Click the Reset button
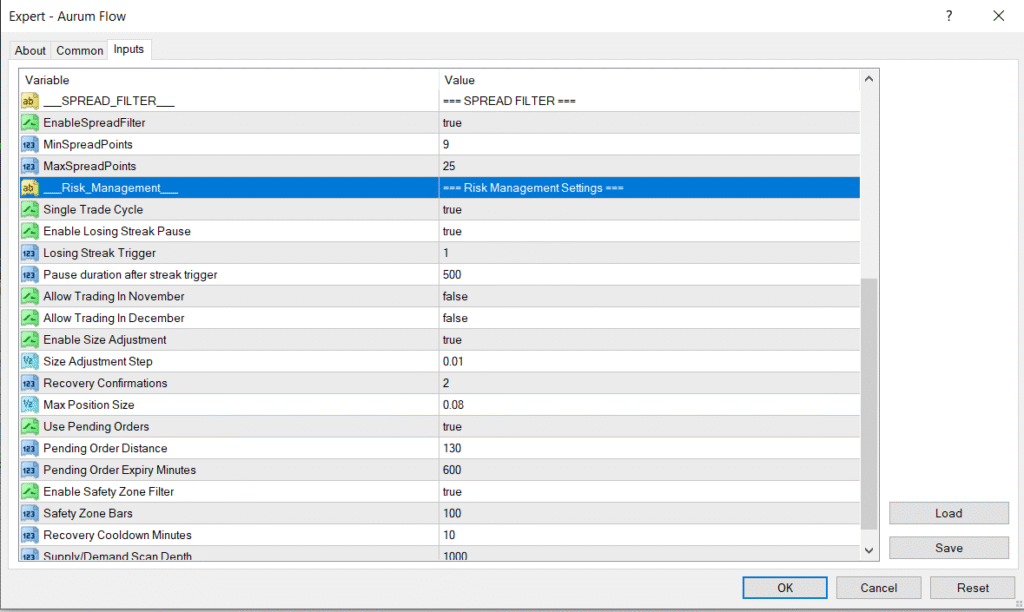This screenshot has height=612, width=1024. (x=972, y=588)
